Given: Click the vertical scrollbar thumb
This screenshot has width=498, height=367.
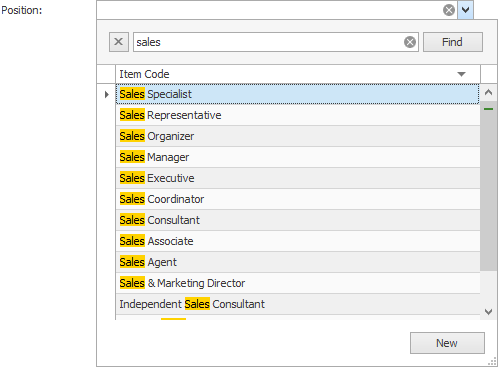Looking at the screenshot, I should tap(488, 186).
